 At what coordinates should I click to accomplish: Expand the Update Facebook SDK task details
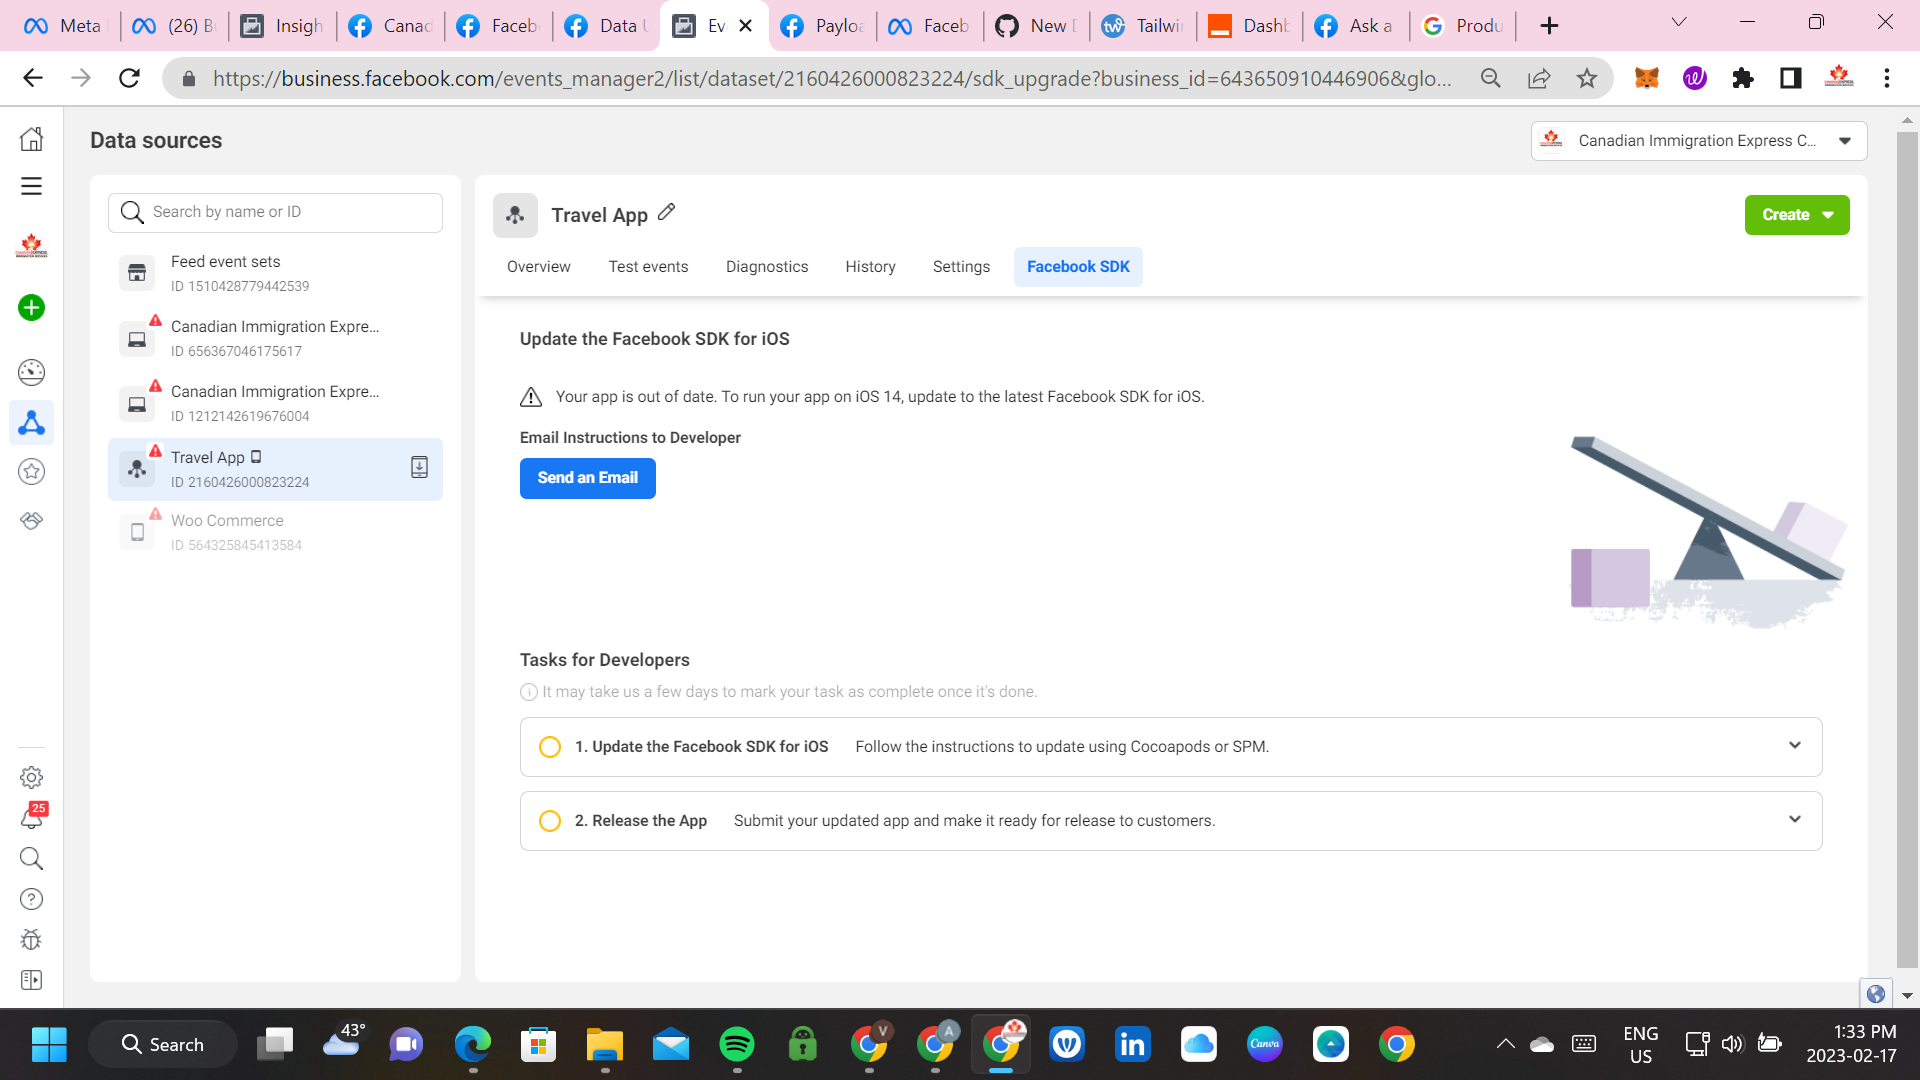coord(1795,746)
